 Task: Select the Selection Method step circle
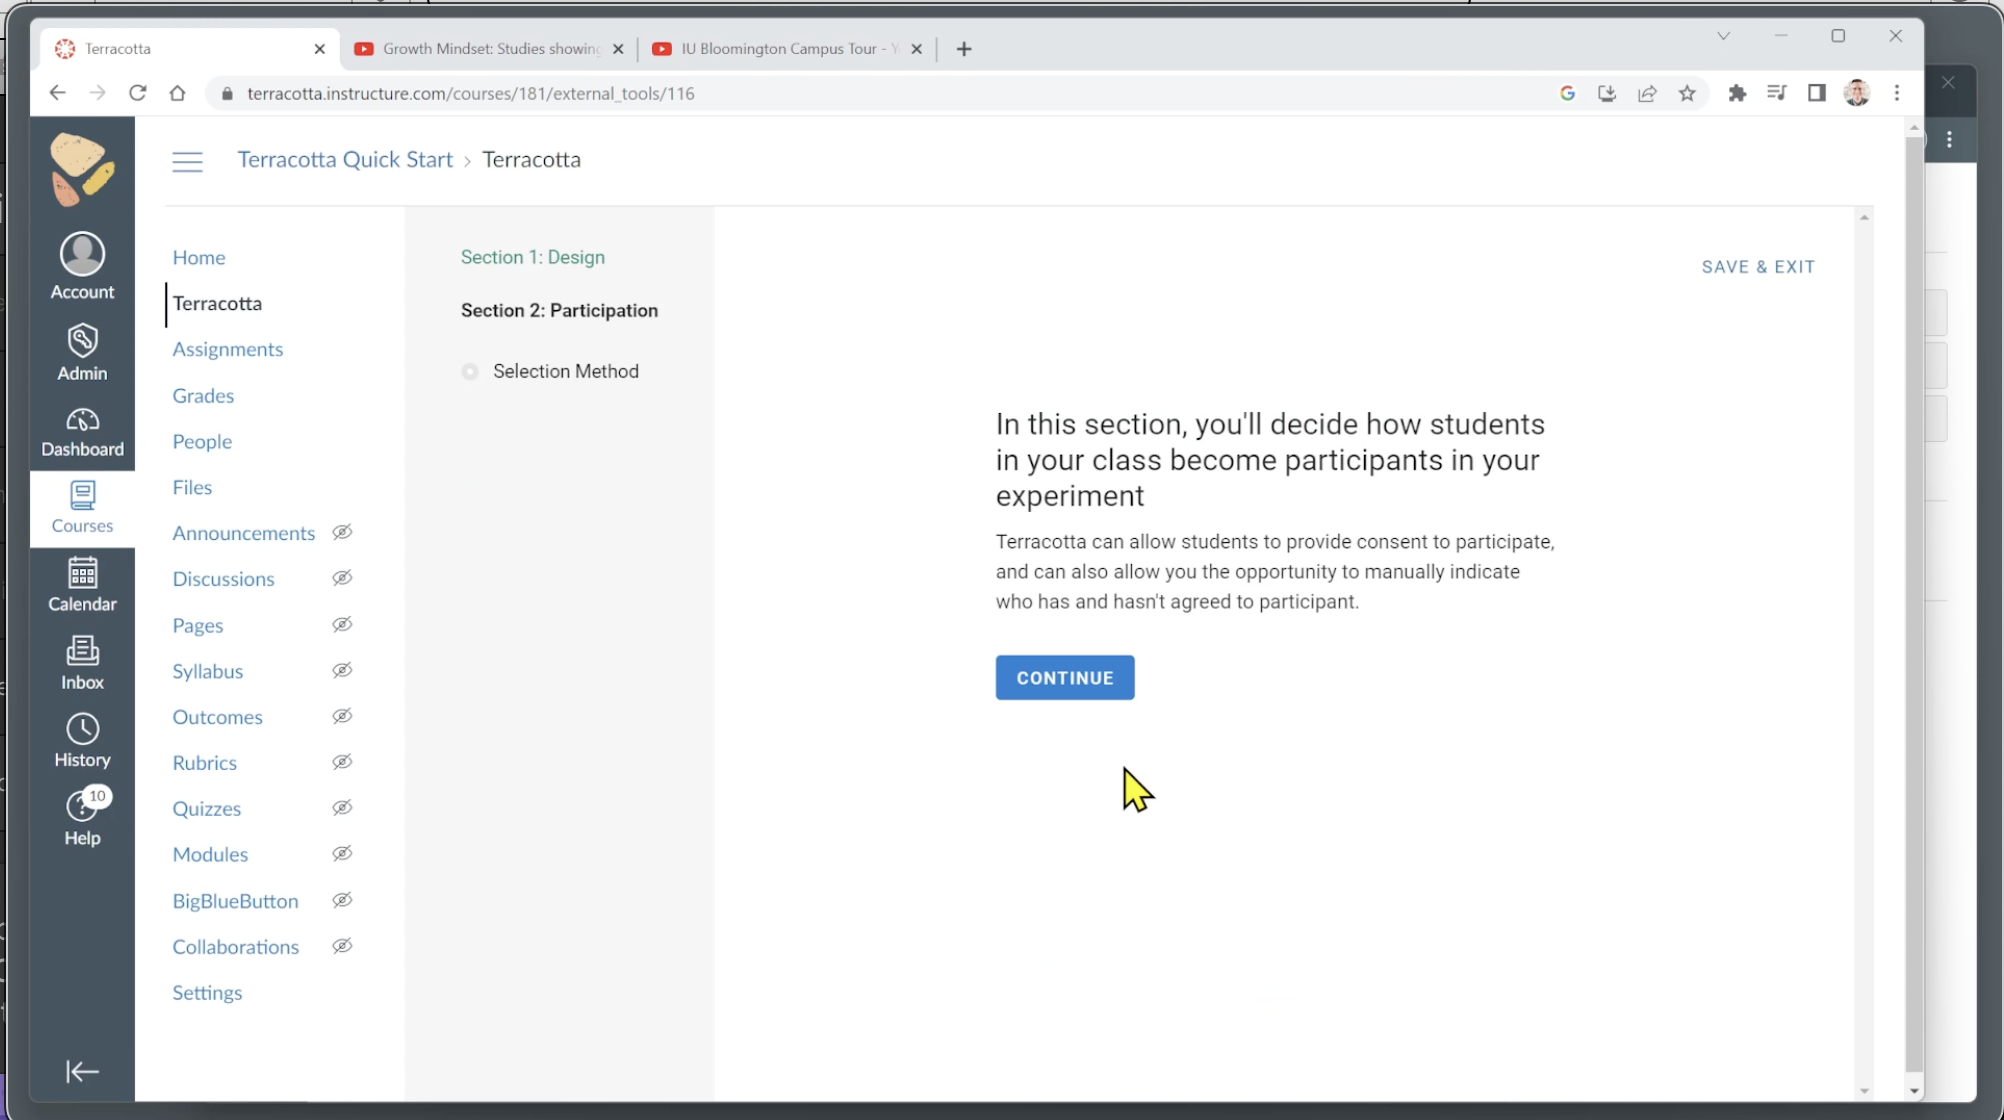pyautogui.click(x=470, y=372)
